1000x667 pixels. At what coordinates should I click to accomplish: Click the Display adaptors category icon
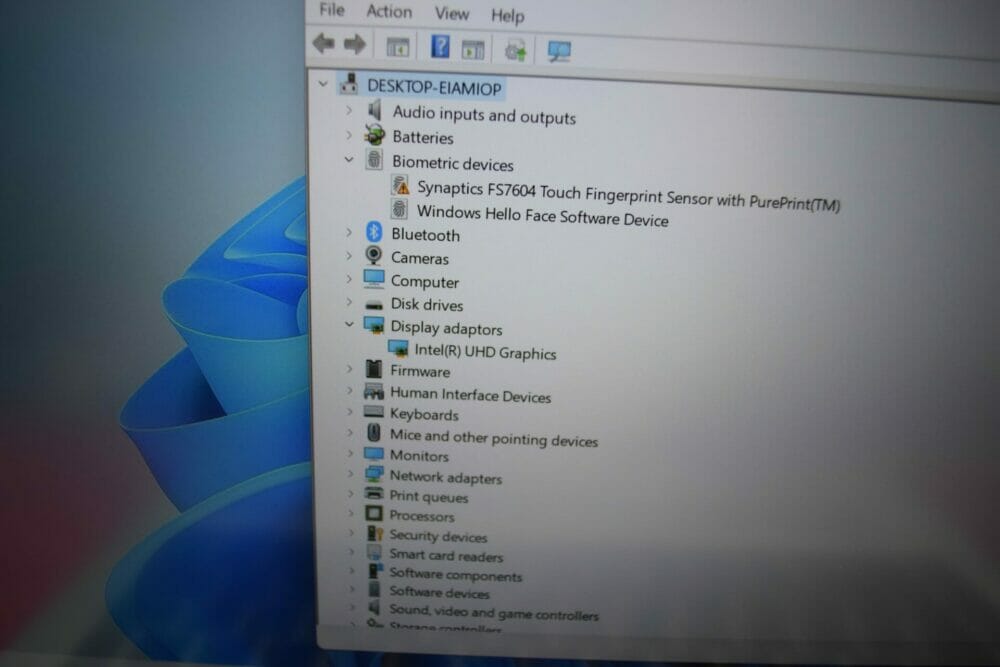[374, 325]
